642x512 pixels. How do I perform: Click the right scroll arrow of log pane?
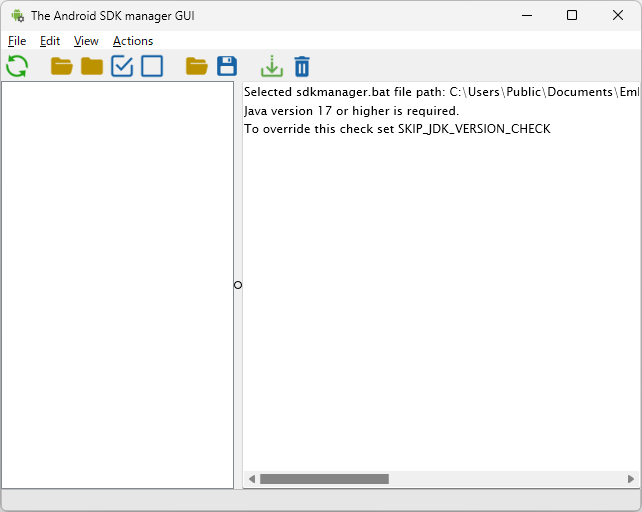coord(631,479)
